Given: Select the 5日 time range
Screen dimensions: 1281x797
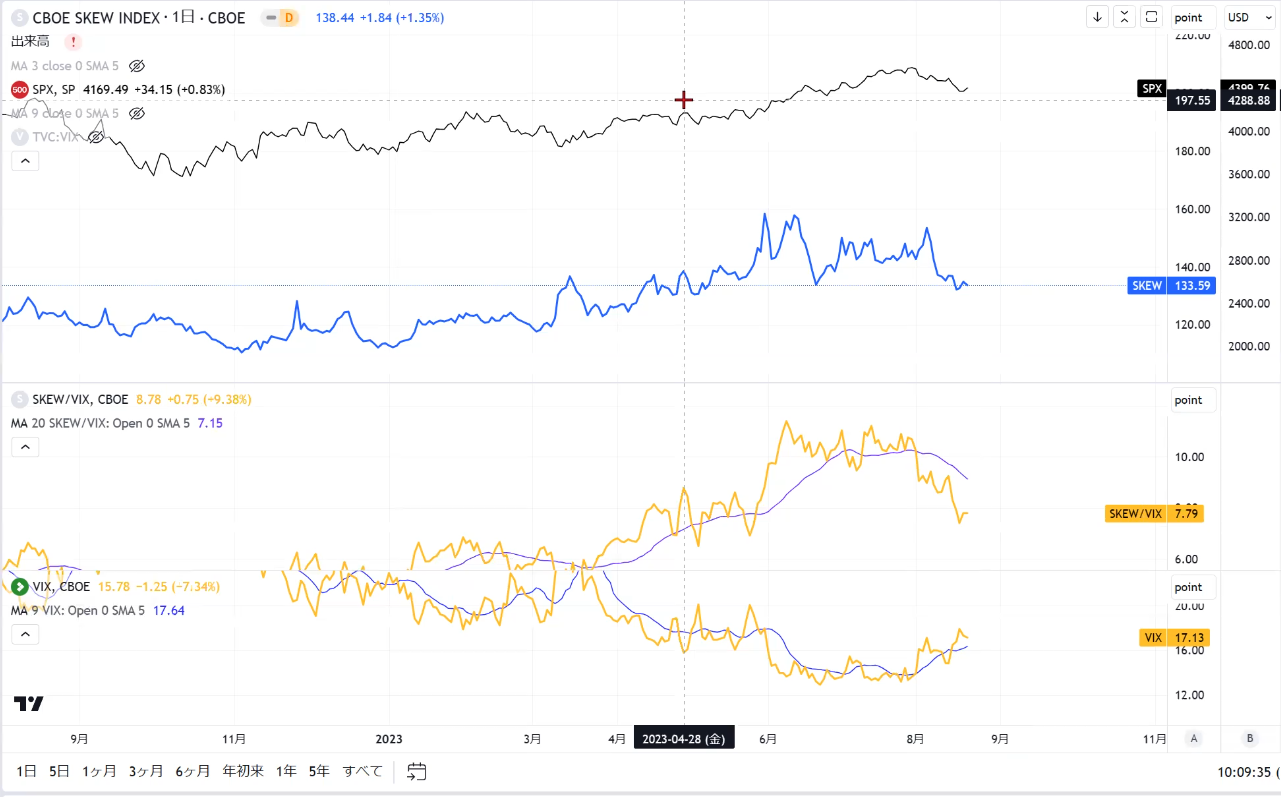Looking at the screenshot, I should 59,771.
